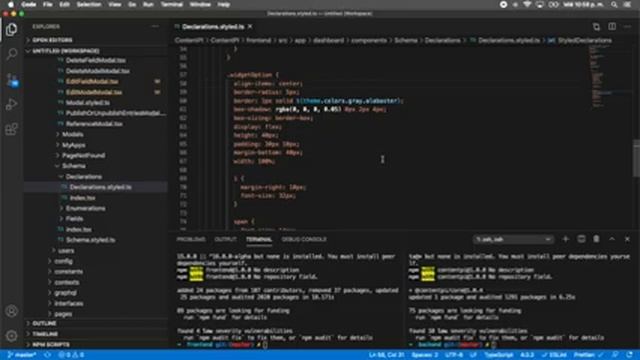Expand the PageNotFound folder
Image resolution: width=640 pixels, height=360 pixels.
click(x=83, y=156)
